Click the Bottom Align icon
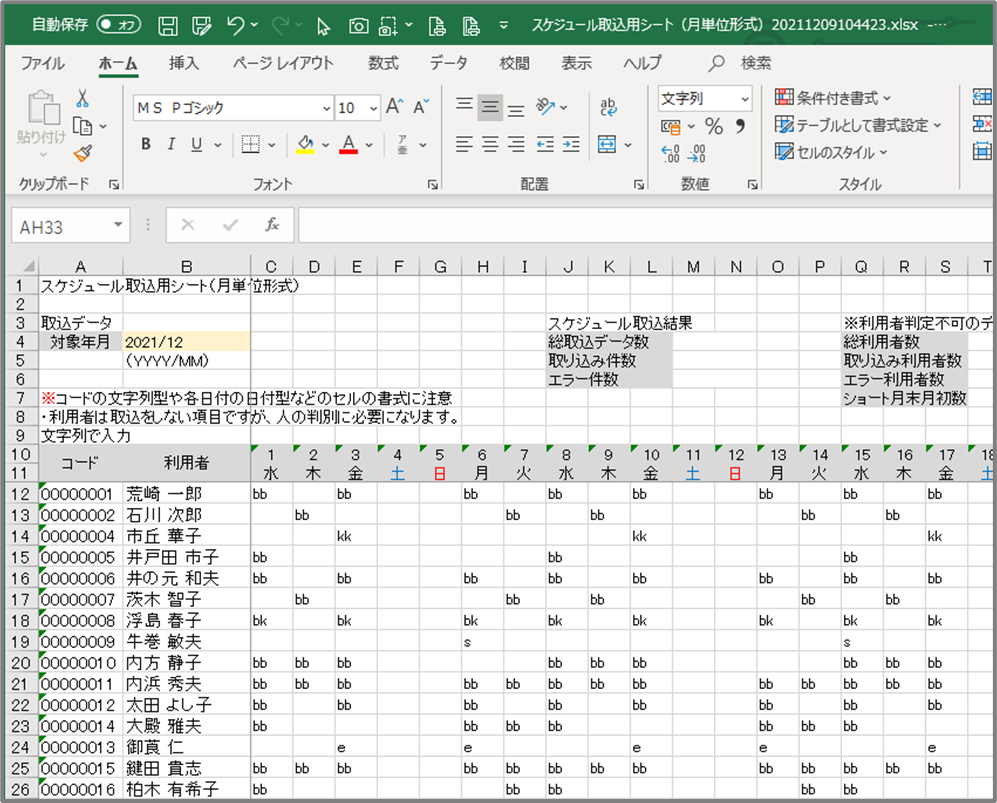This screenshot has height=803, width=997. 516,108
